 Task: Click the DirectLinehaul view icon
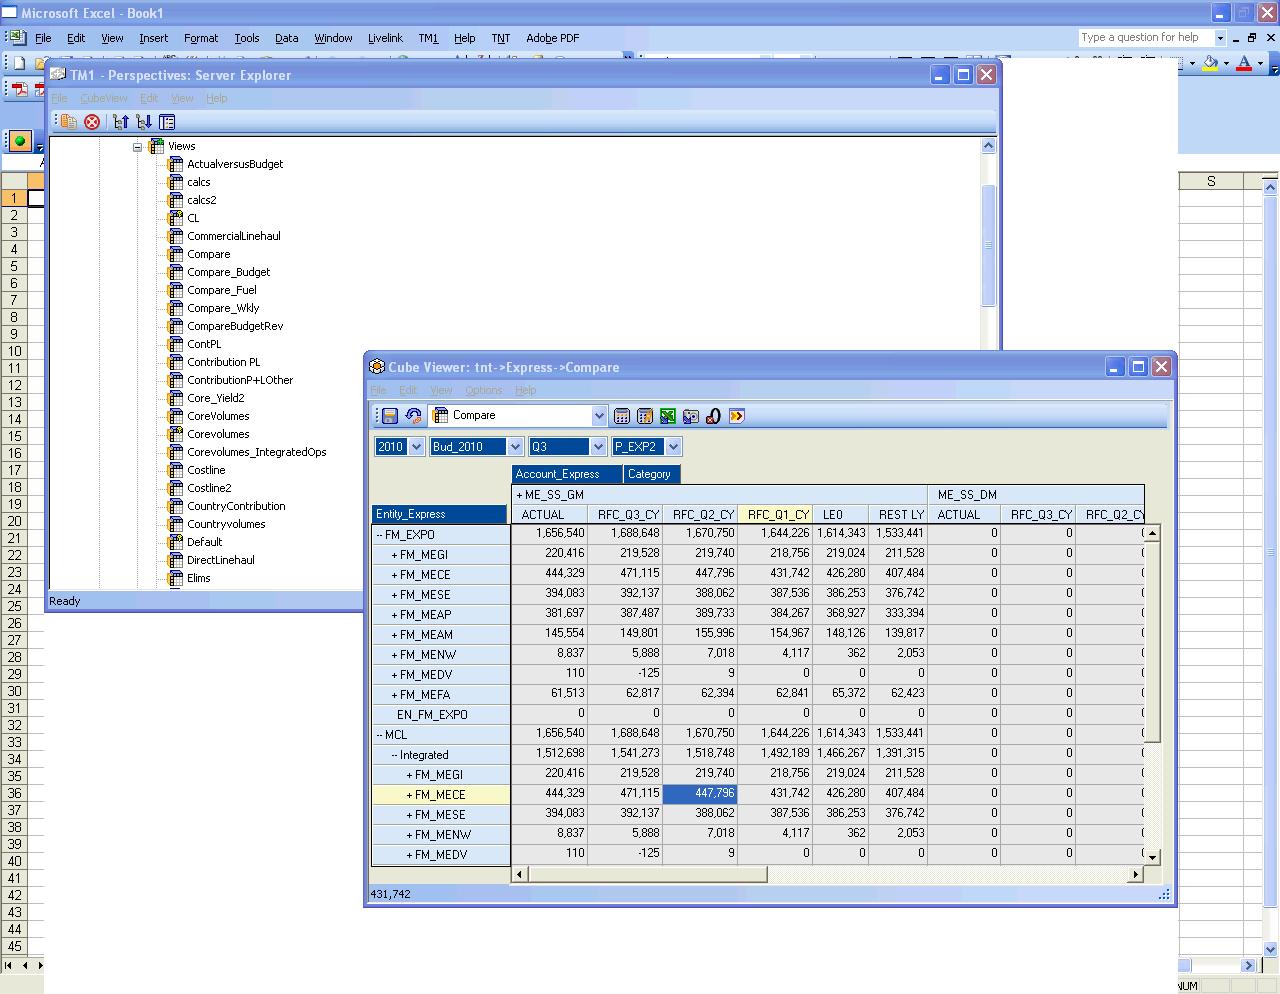click(x=176, y=560)
